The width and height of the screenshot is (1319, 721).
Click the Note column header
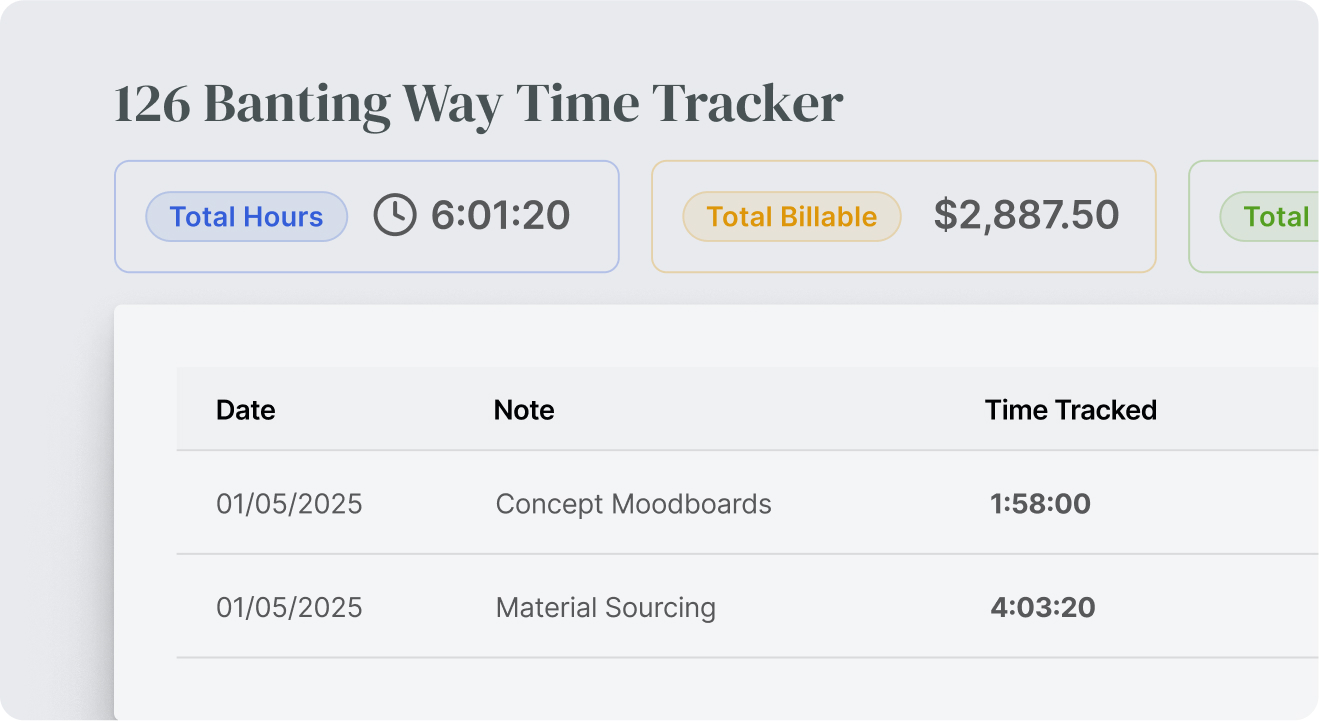524,410
